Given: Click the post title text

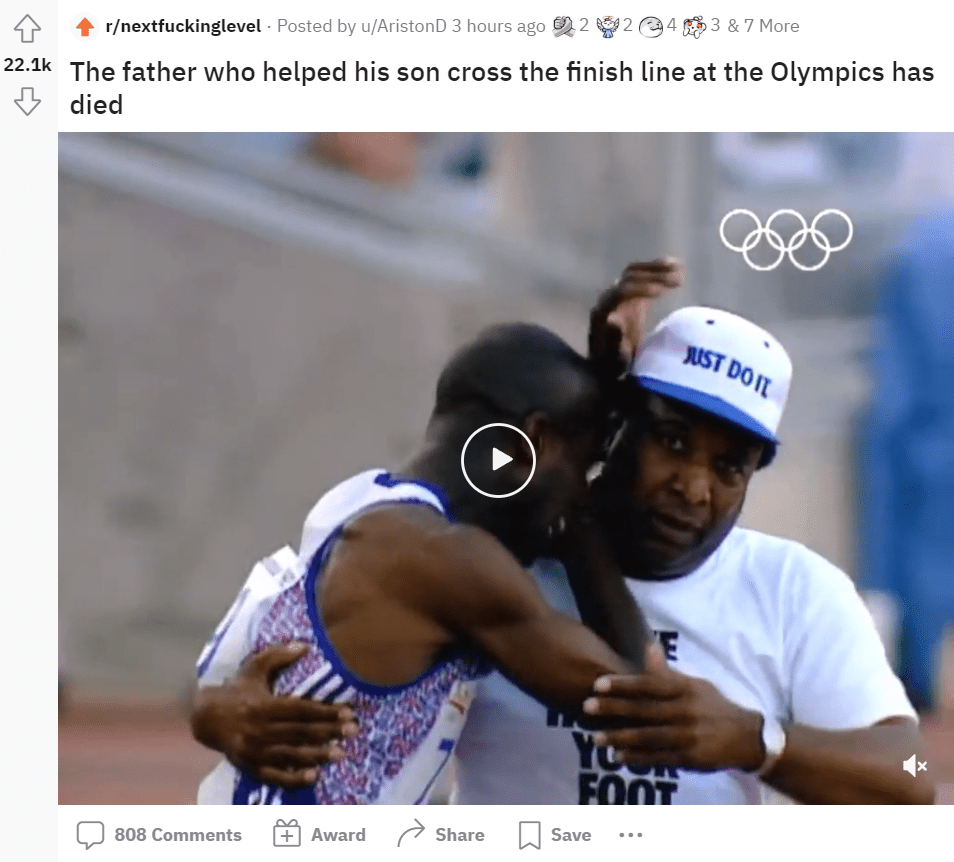Looking at the screenshot, I should tap(501, 88).
